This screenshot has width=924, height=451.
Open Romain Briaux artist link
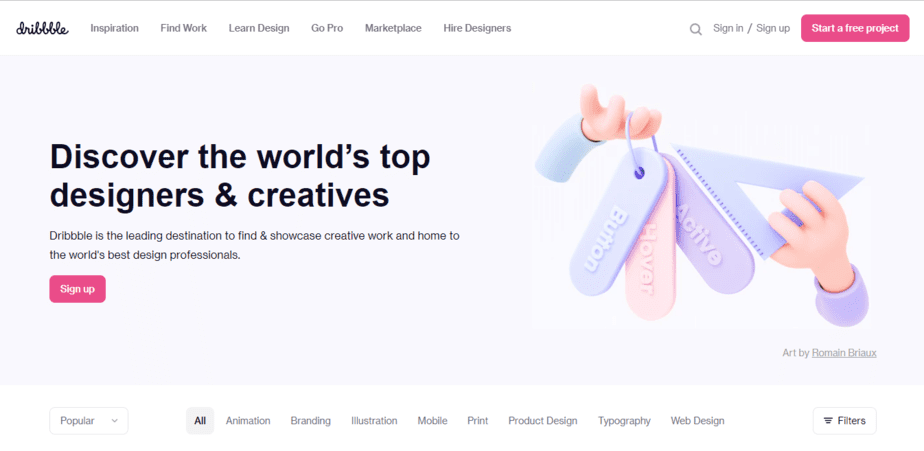coord(844,353)
